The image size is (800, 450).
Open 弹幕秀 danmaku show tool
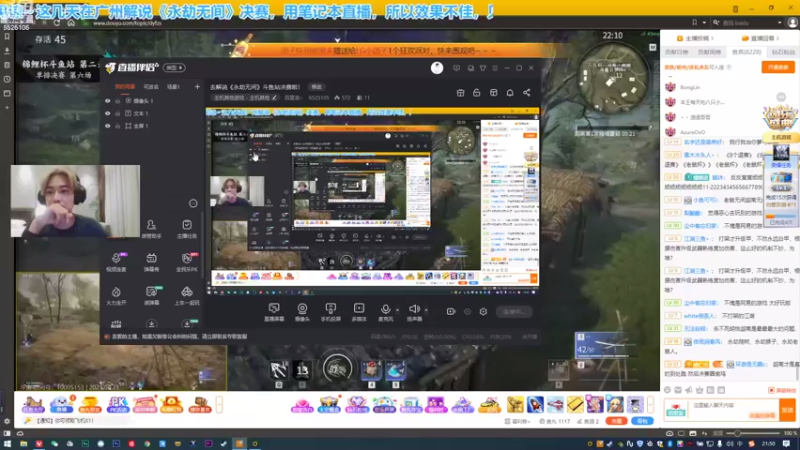coord(151,262)
